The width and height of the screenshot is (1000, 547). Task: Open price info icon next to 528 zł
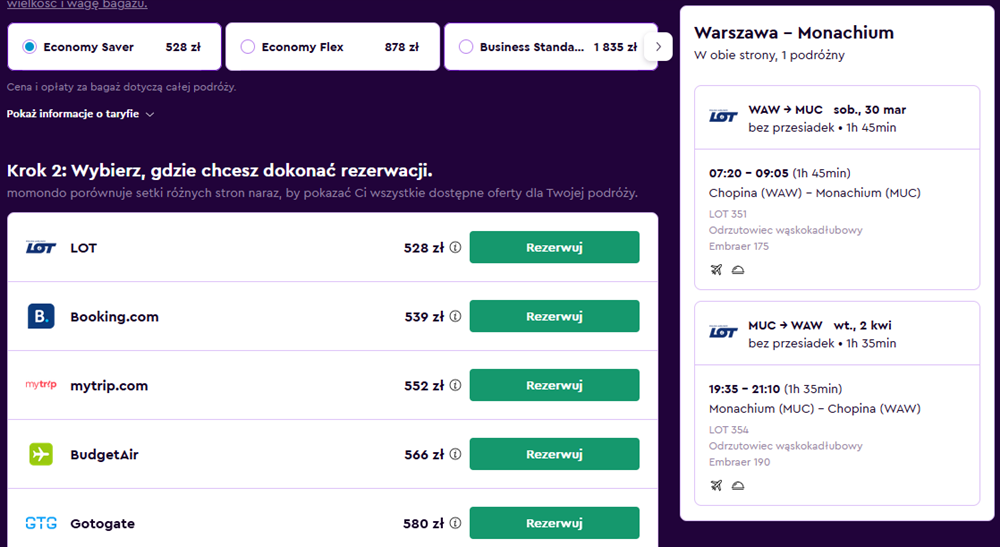point(455,247)
